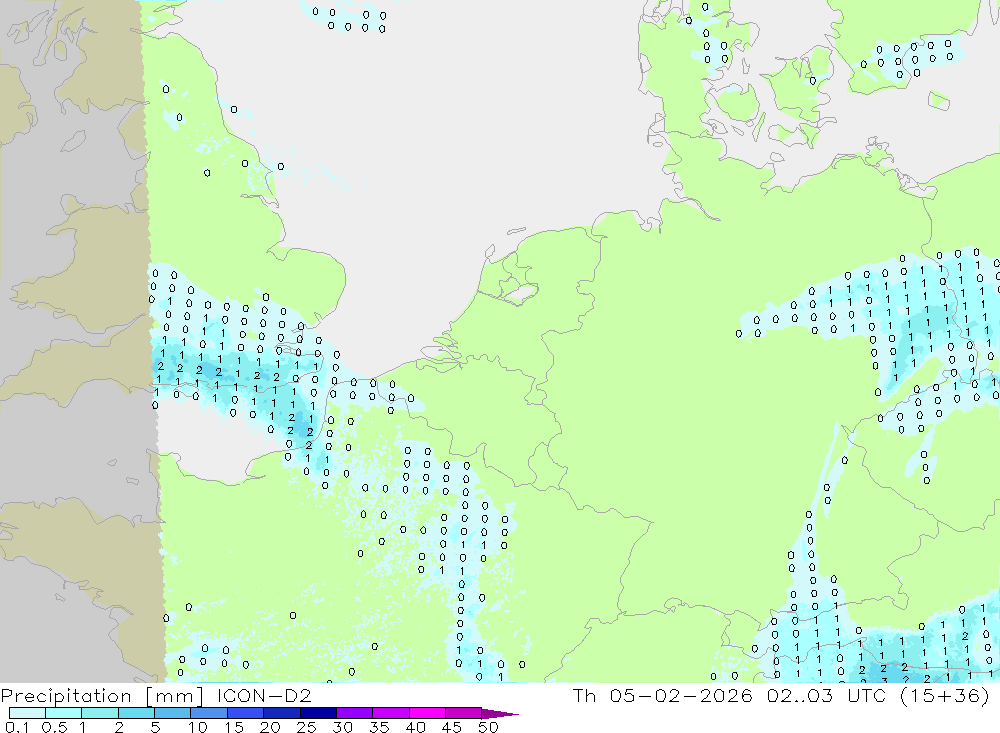This screenshot has width=1000, height=733.
Task: Select the 2–5 mm legend color swatch
Action: click(x=136, y=713)
